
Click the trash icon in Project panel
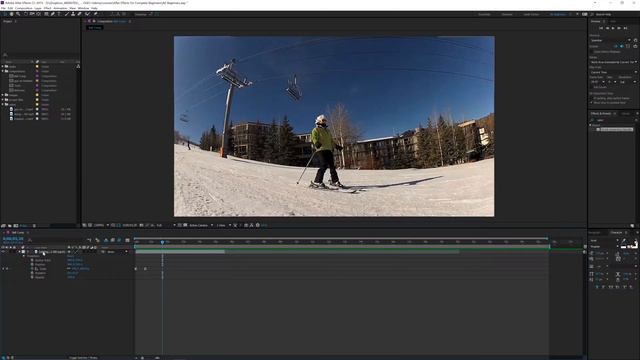pos(34,225)
